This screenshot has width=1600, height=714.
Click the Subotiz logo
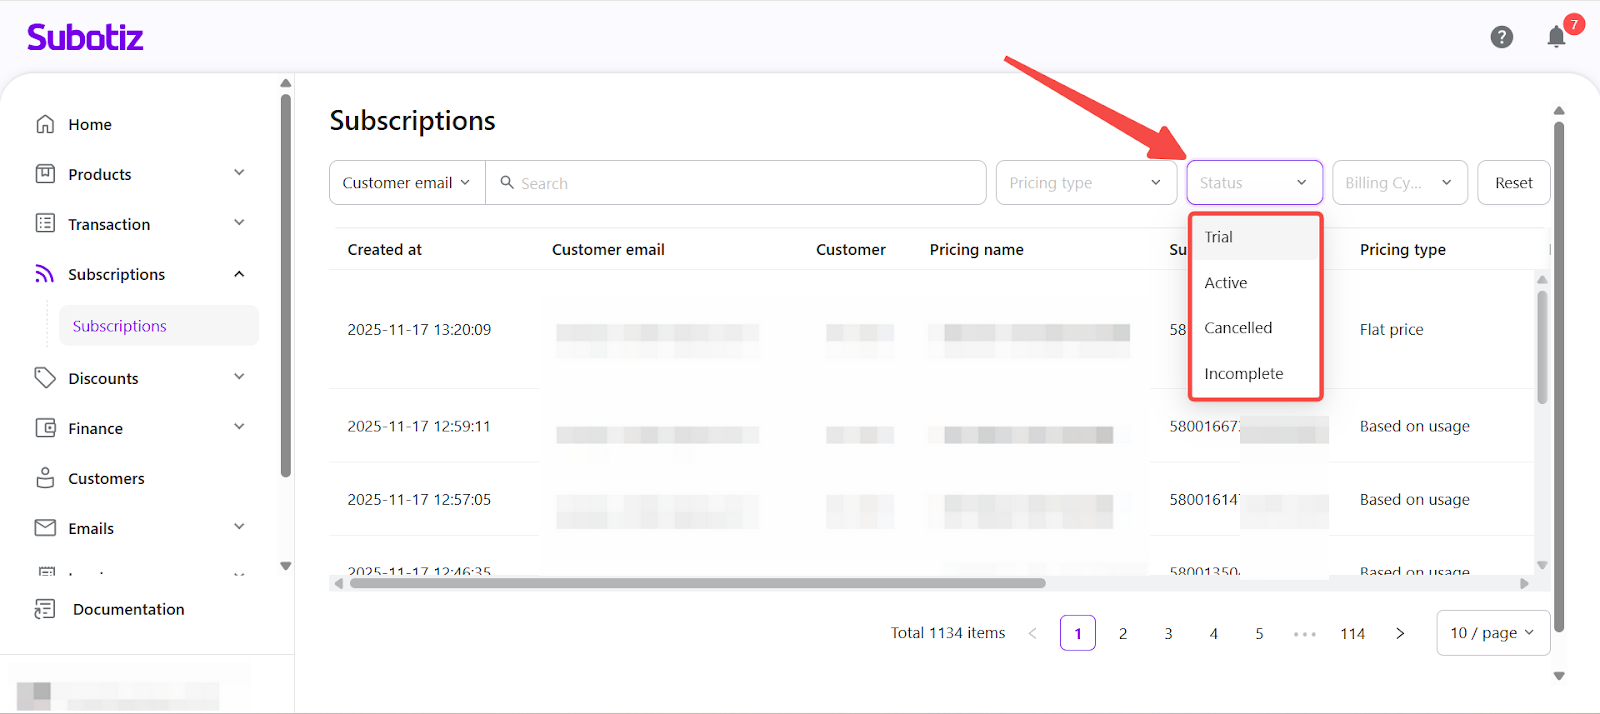[x=85, y=38]
